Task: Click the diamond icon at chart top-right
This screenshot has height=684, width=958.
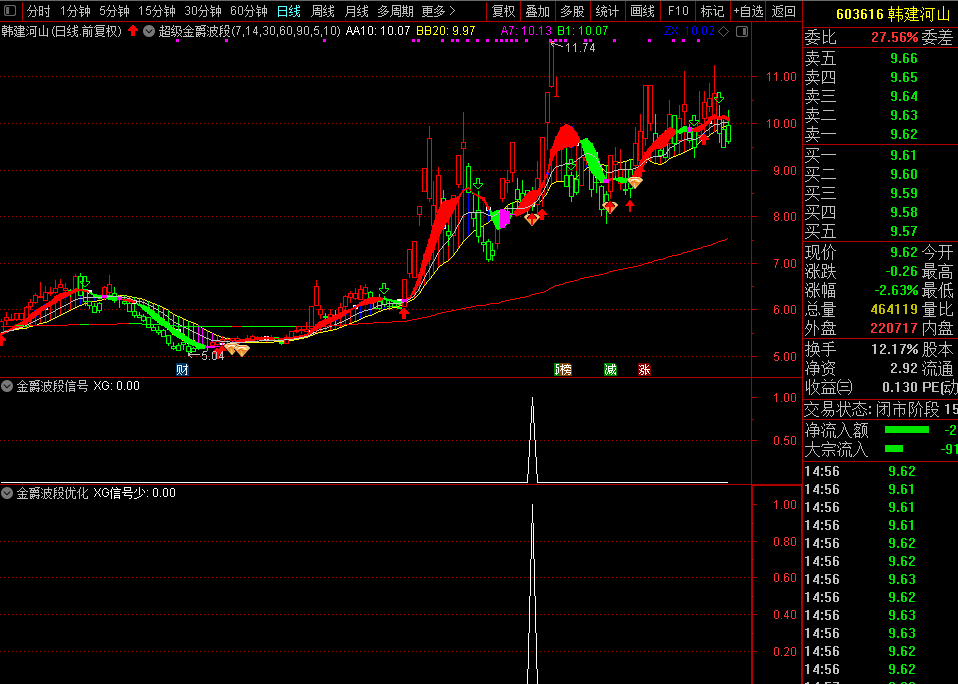Action: [x=723, y=31]
